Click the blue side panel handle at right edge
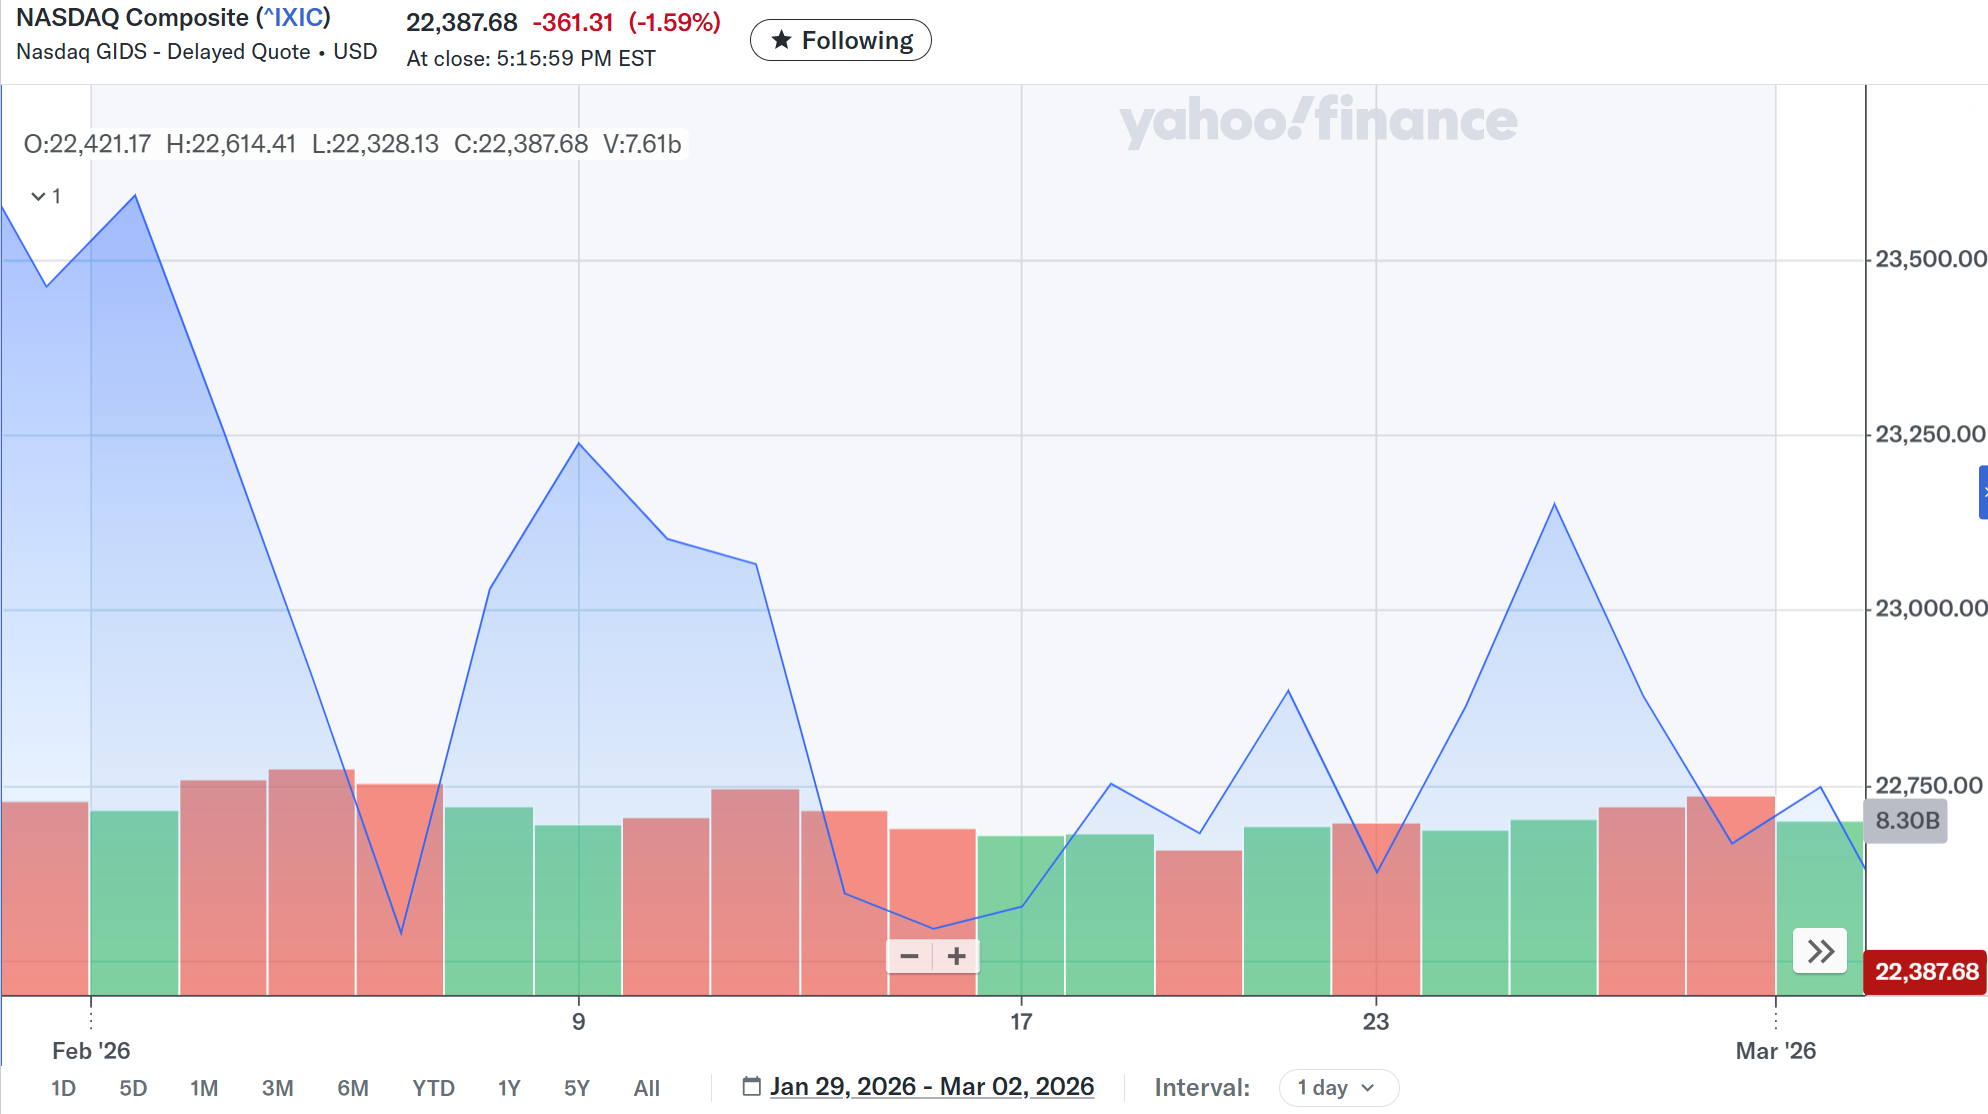 [1983, 492]
